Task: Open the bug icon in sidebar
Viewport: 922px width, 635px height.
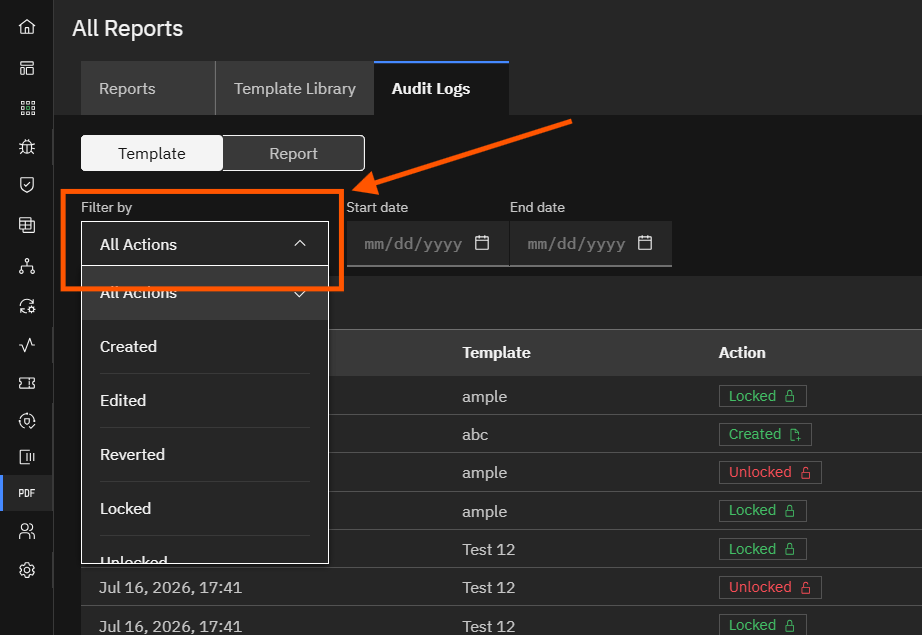Action: (26, 146)
